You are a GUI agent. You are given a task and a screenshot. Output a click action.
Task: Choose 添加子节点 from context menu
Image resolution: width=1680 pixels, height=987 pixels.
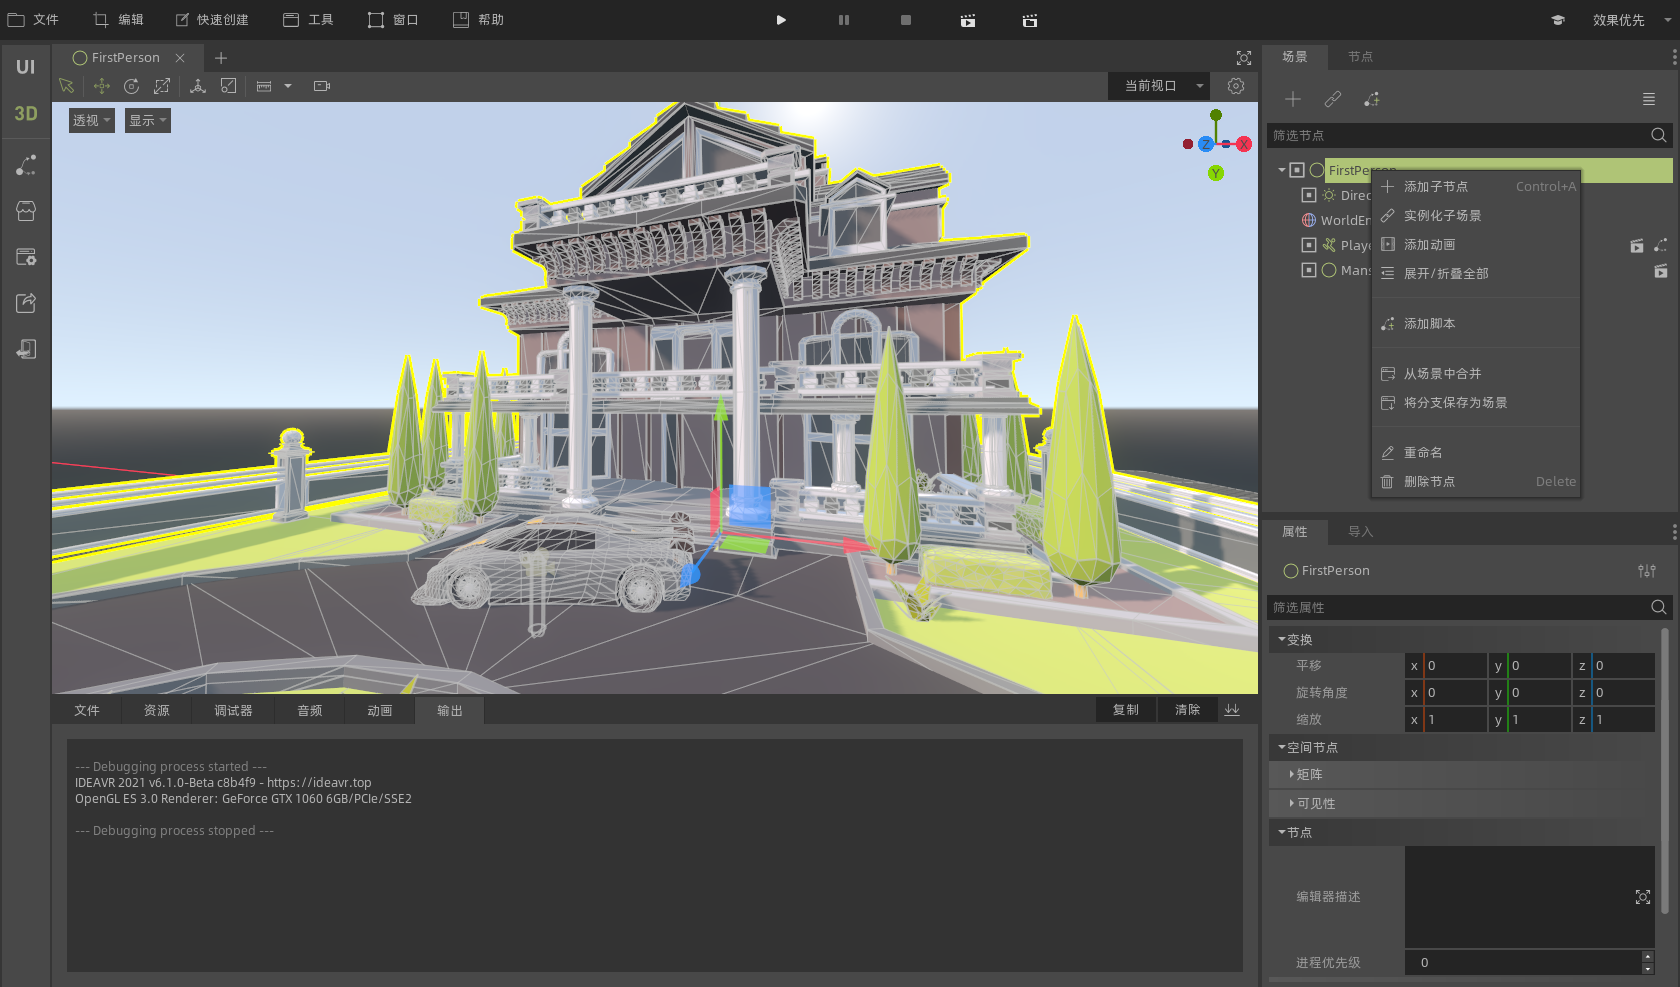pyautogui.click(x=1476, y=187)
